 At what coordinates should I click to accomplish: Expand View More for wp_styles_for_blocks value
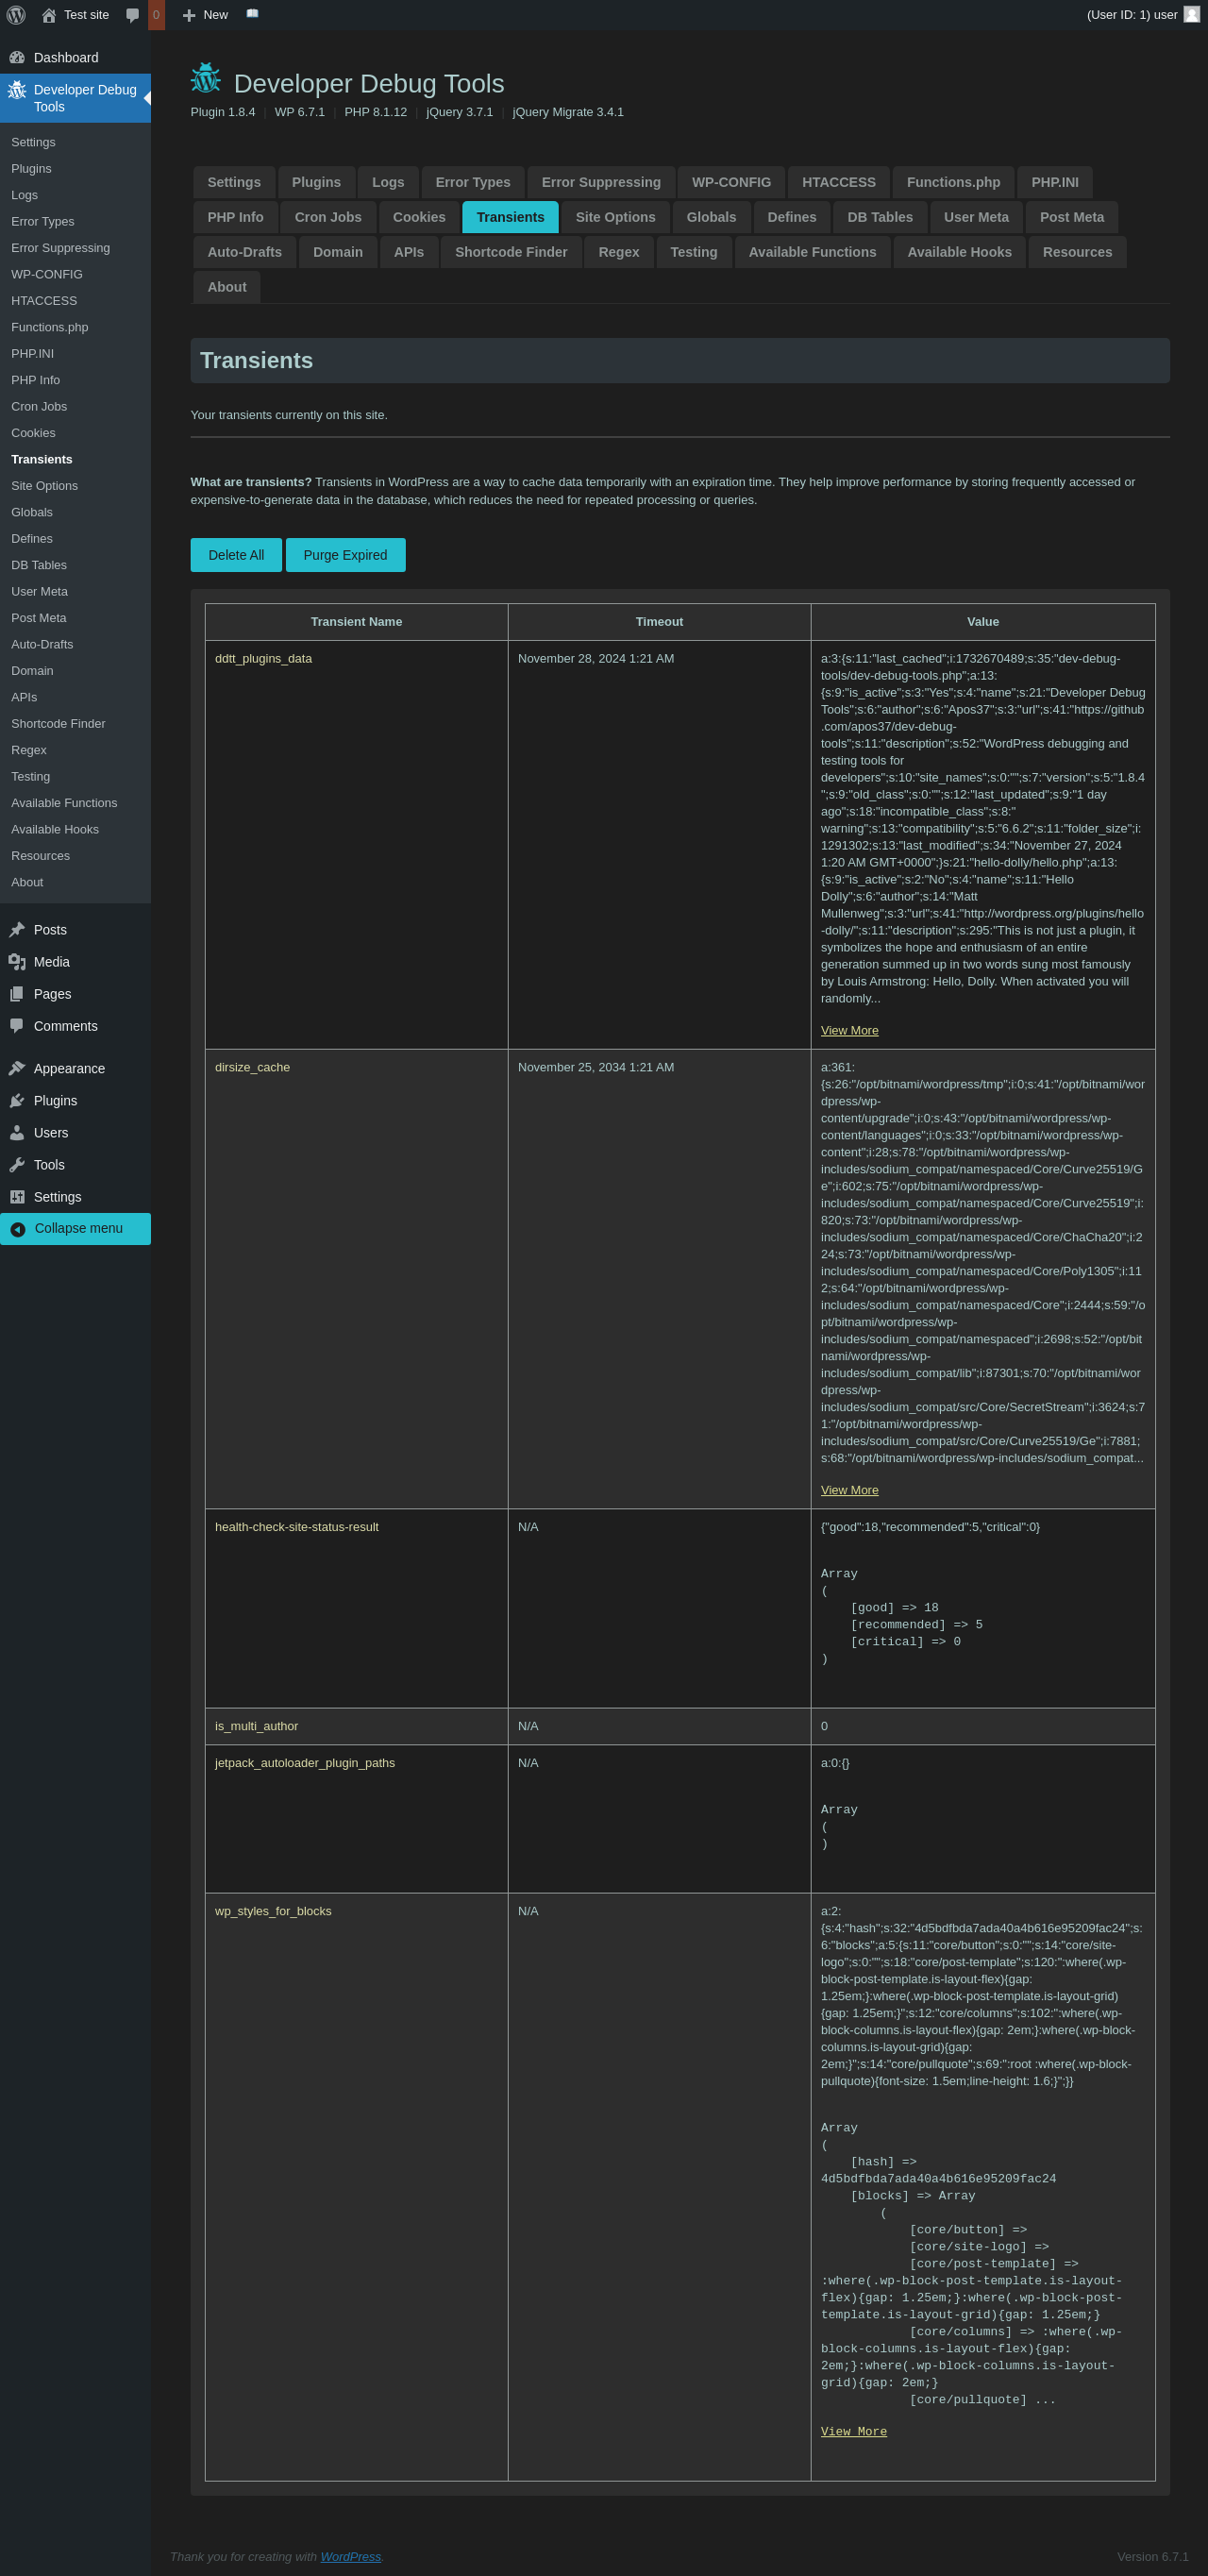coord(853,2431)
